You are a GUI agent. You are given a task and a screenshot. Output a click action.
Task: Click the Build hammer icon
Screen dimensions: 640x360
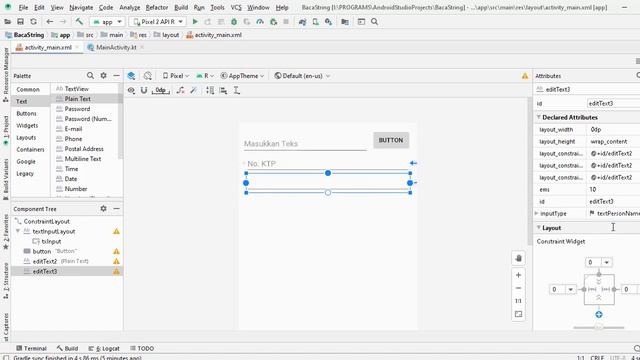pos(79,22)
